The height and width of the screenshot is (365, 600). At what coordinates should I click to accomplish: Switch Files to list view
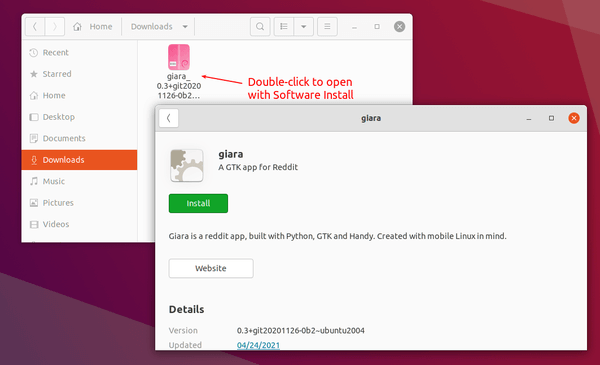284,26
